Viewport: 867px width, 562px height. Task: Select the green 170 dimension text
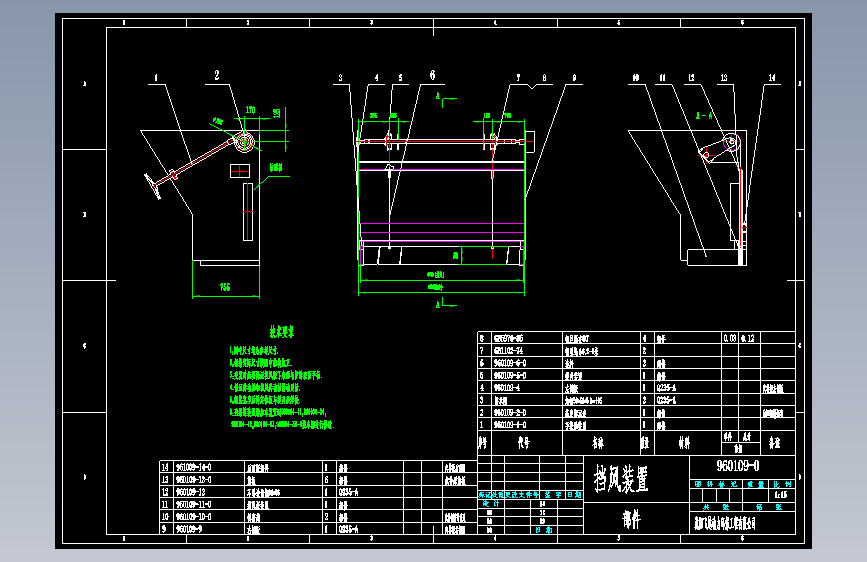coord(250,110)
